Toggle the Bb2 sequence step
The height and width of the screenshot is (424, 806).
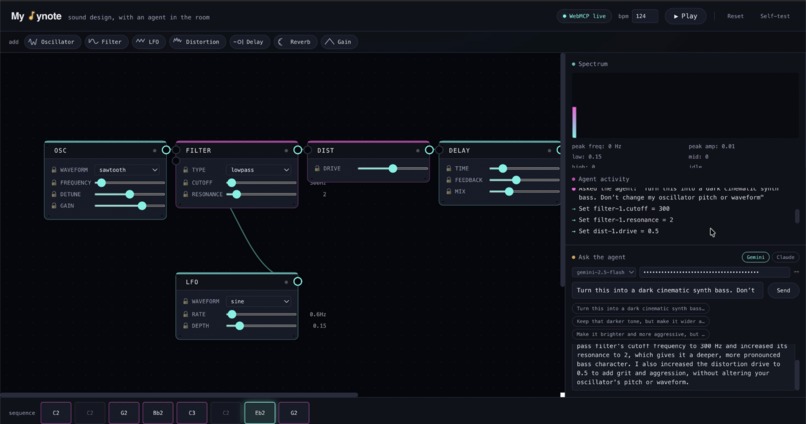click(x=158, y=413)
